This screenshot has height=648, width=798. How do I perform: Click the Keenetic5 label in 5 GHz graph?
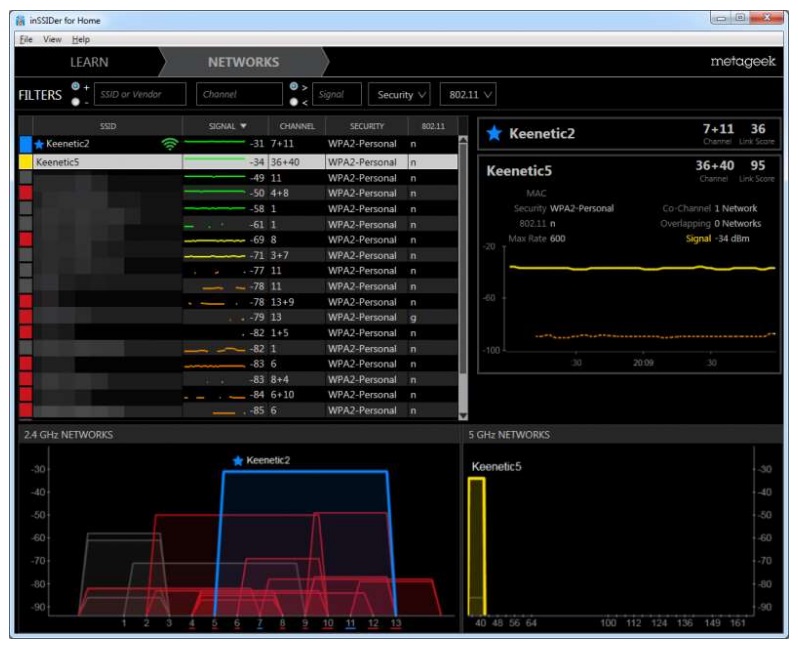(497, 467)
